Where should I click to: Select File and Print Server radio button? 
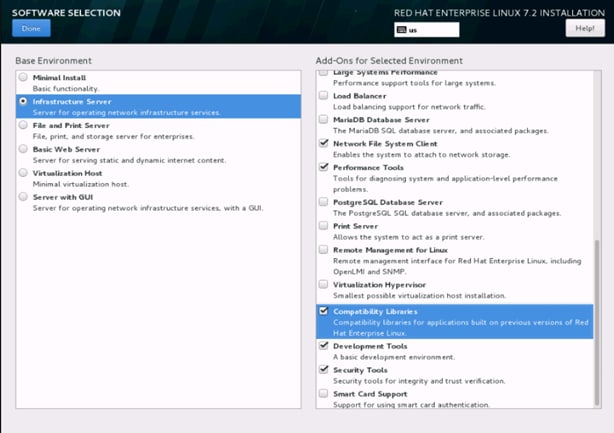click(23, 125)
